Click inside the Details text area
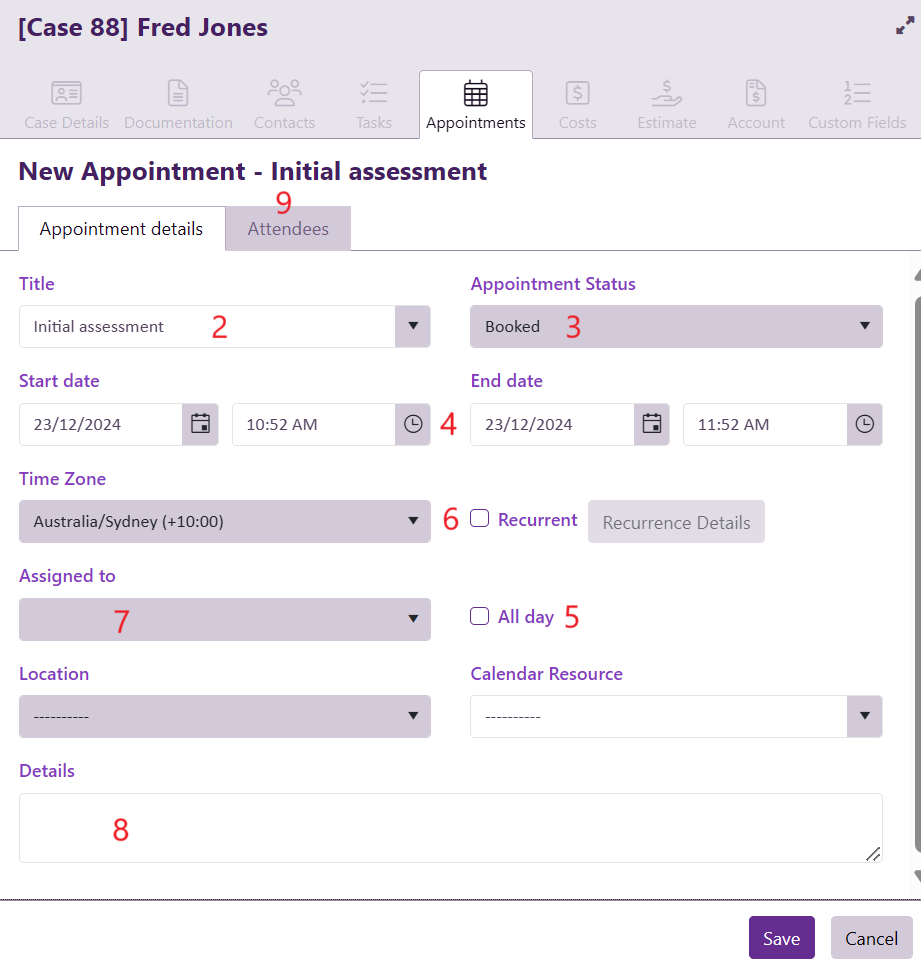 click(450, 828)
